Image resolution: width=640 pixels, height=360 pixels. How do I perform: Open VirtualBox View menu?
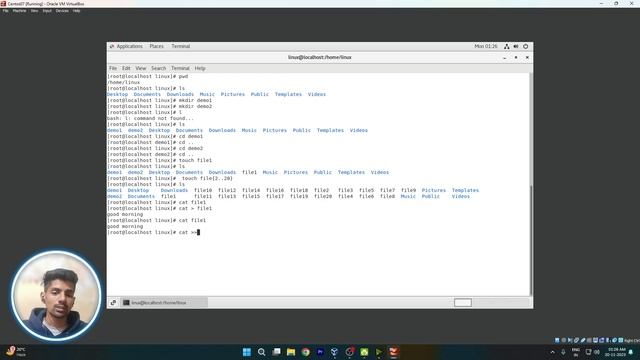click(34, 11)
